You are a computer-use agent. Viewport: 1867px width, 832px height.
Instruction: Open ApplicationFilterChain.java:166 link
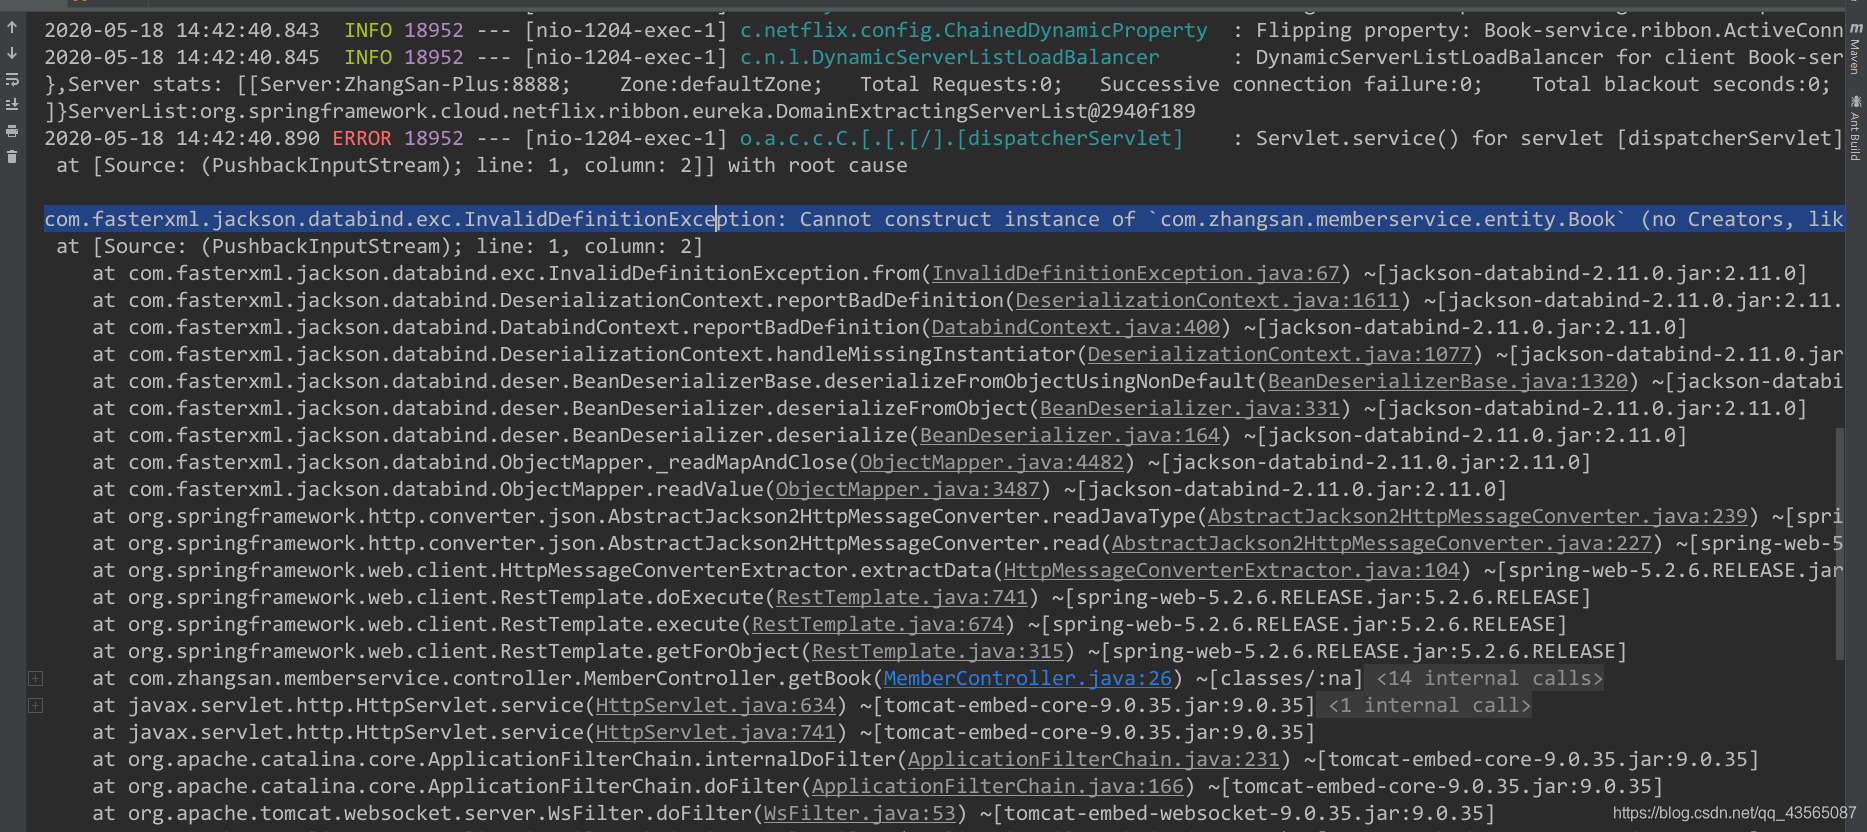point(998,786)
